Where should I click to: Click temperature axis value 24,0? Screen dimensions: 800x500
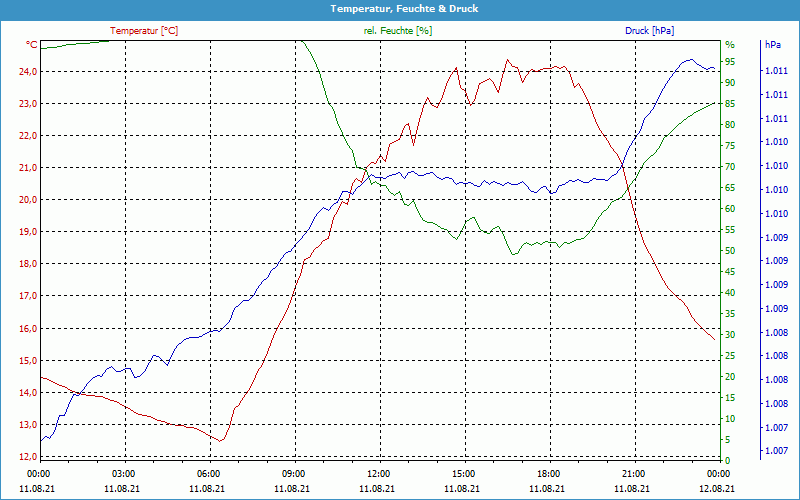29,71
